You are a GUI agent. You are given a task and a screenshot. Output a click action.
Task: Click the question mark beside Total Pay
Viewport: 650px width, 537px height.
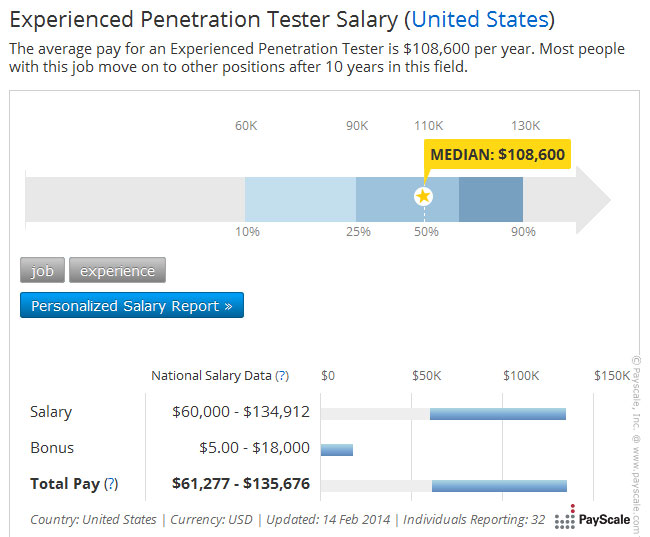coord(111,484)
